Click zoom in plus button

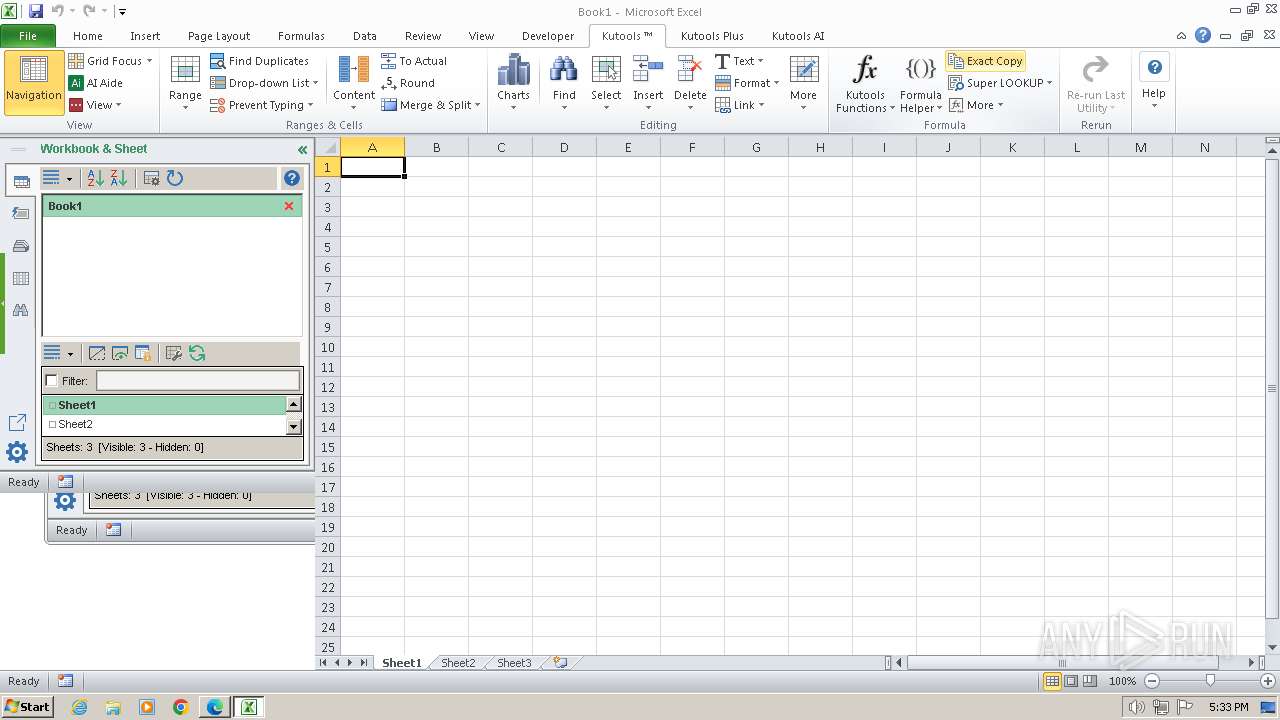tap(1268, 681)
